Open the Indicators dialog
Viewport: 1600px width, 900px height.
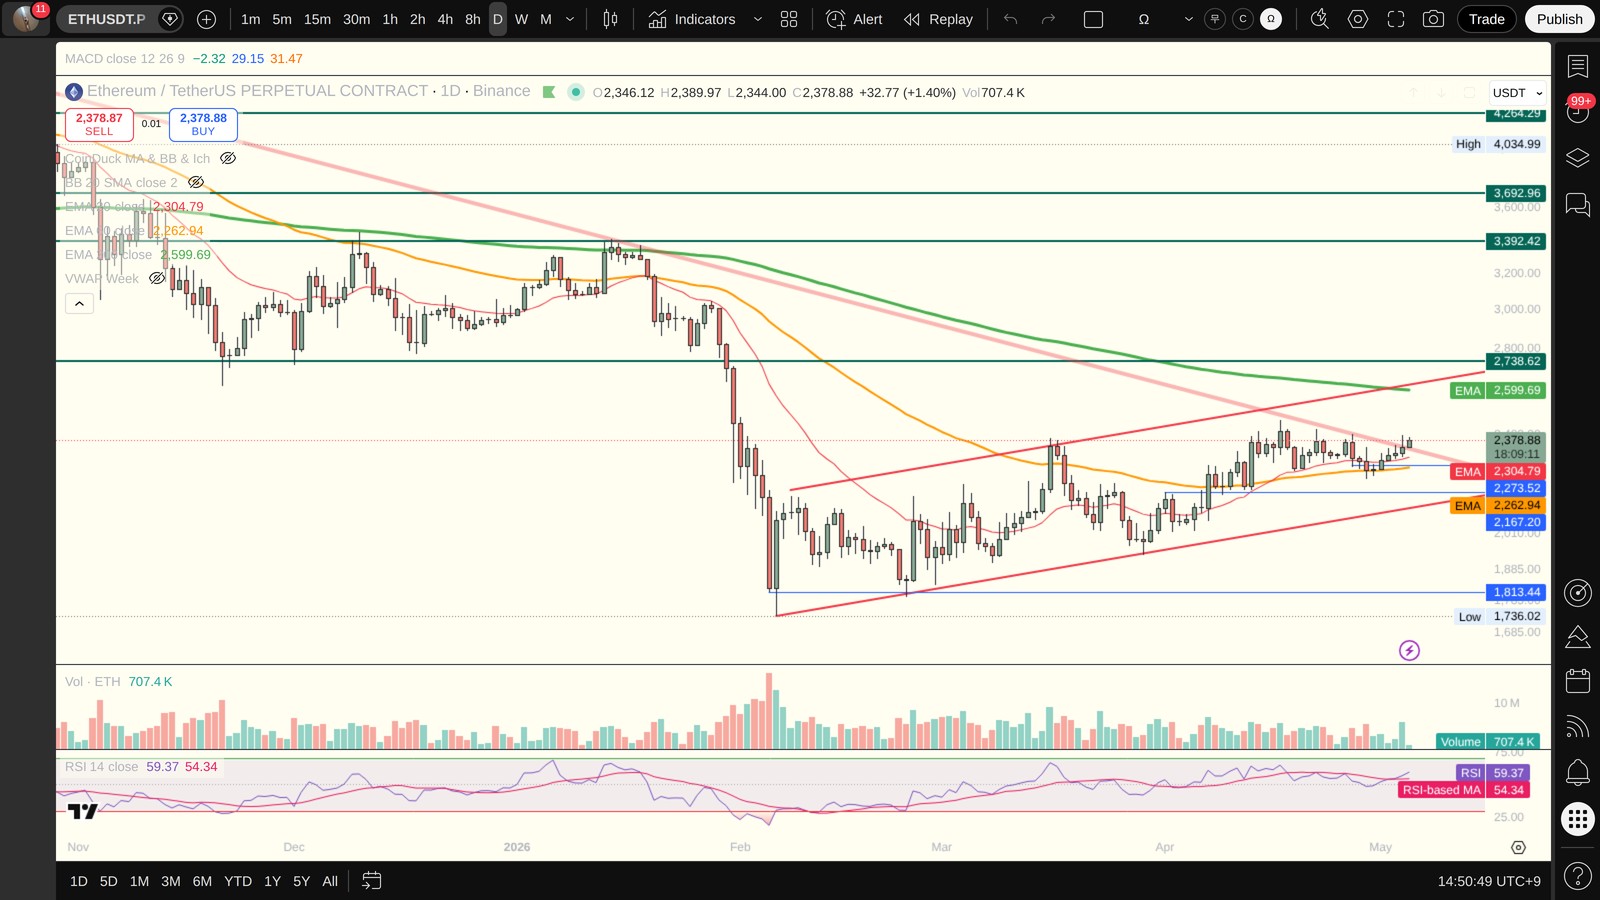pyautogui.click(x=691, y=19)
